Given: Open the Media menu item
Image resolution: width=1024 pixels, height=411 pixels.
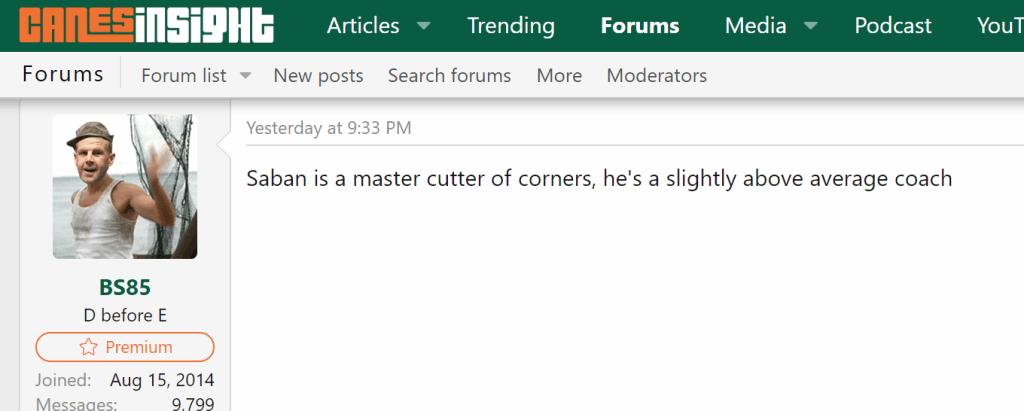Looking at the screenshot, I should [x=755, y=26].
